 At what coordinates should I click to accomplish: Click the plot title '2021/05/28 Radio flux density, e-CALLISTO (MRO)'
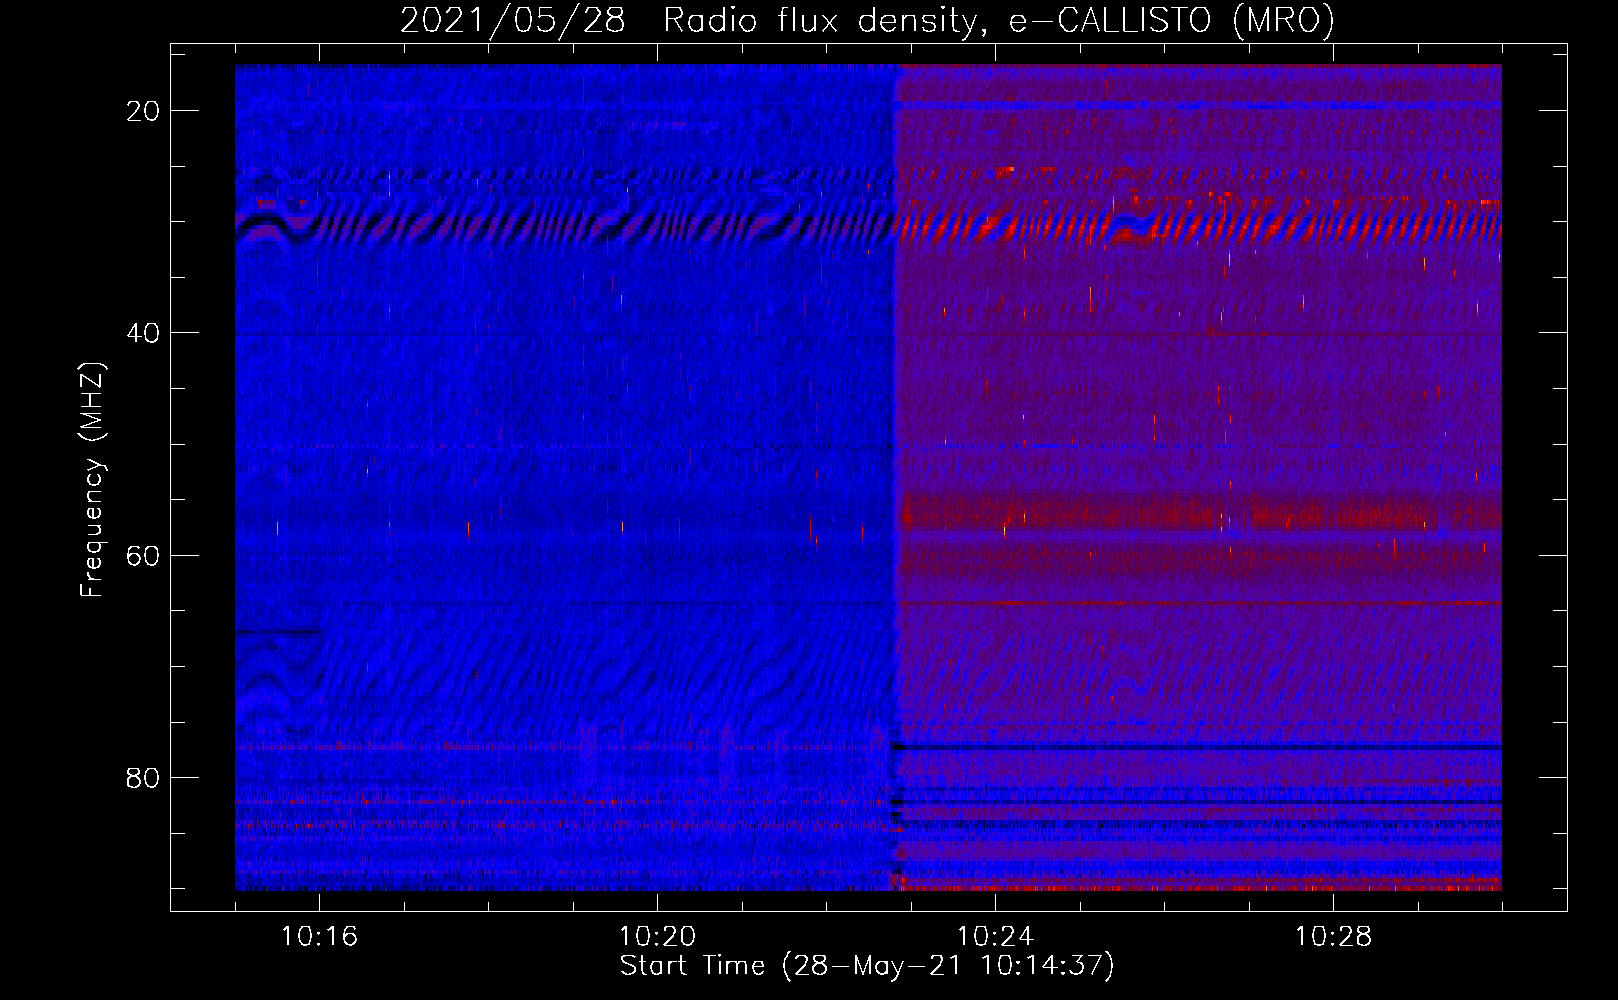click(867, 20)
